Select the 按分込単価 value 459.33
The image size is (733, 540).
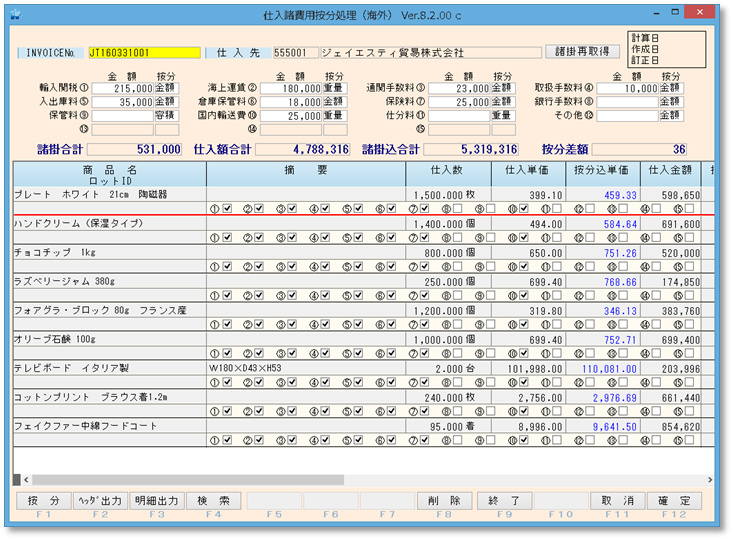coord(620,195)
